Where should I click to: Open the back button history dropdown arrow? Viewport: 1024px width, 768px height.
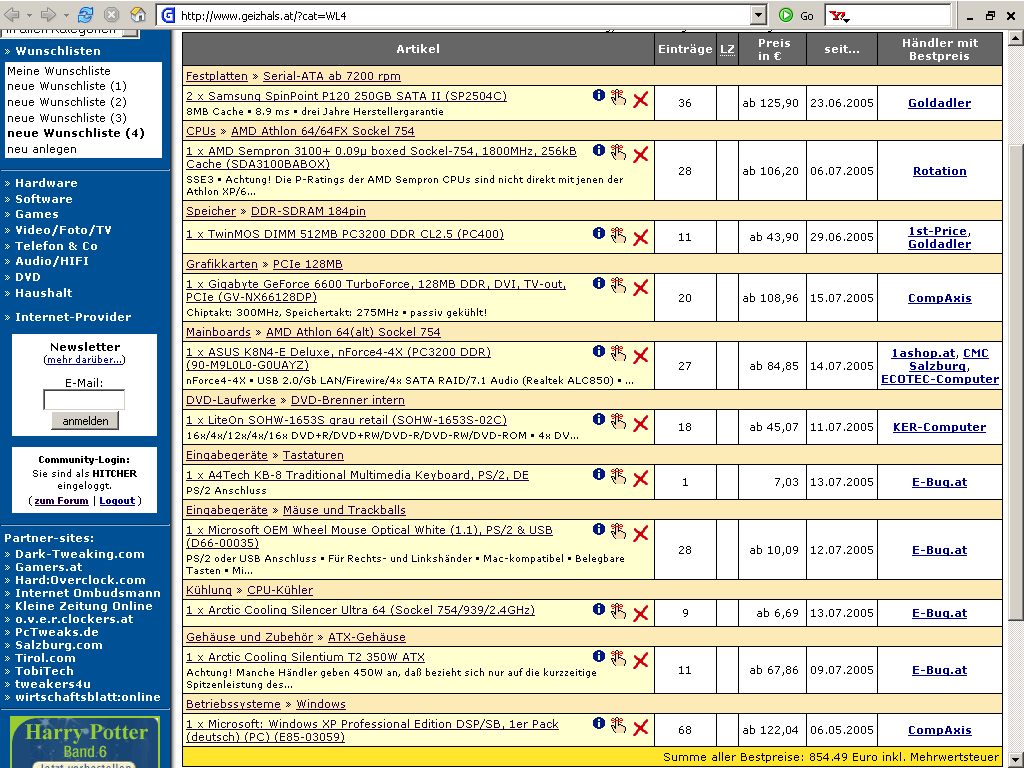click(x=29, y=15)
